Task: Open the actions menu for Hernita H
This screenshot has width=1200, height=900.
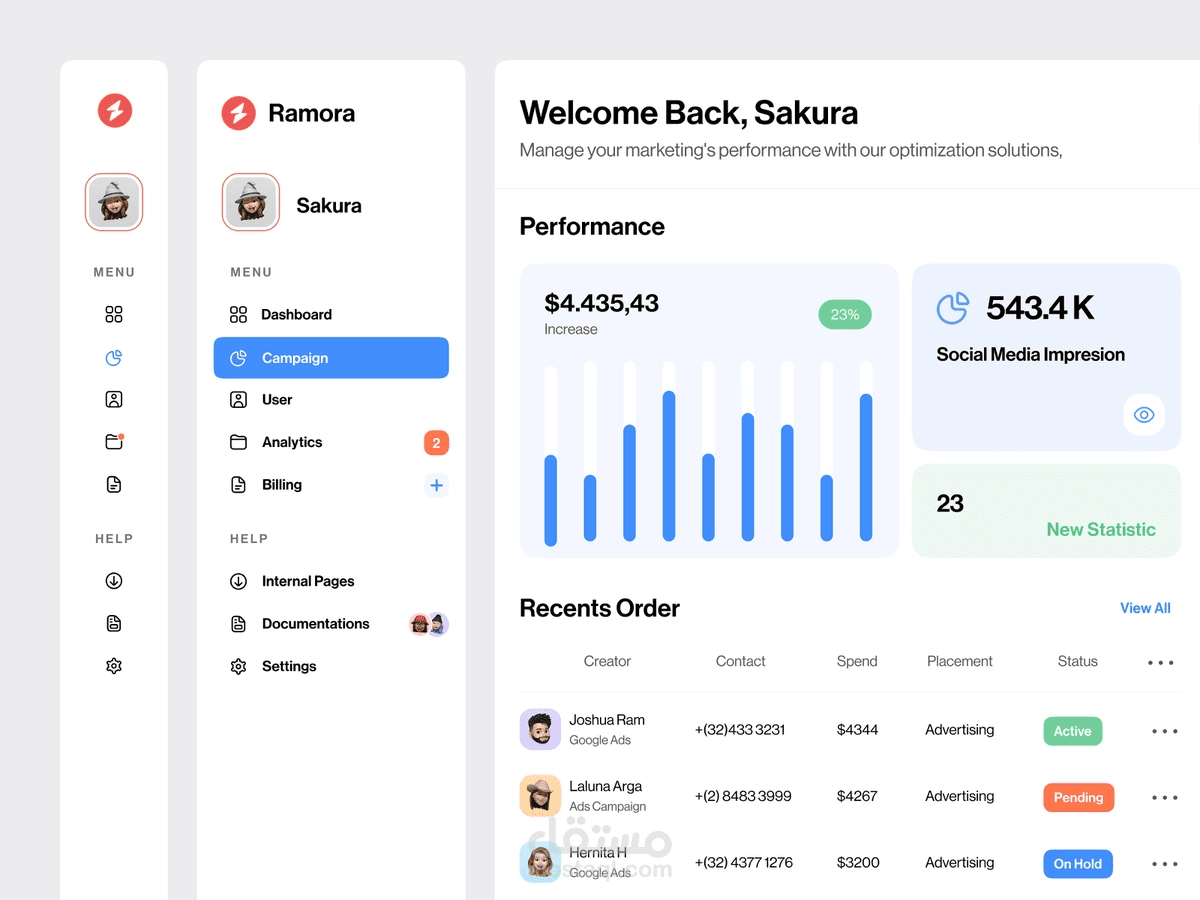Action: [1164, 863]
